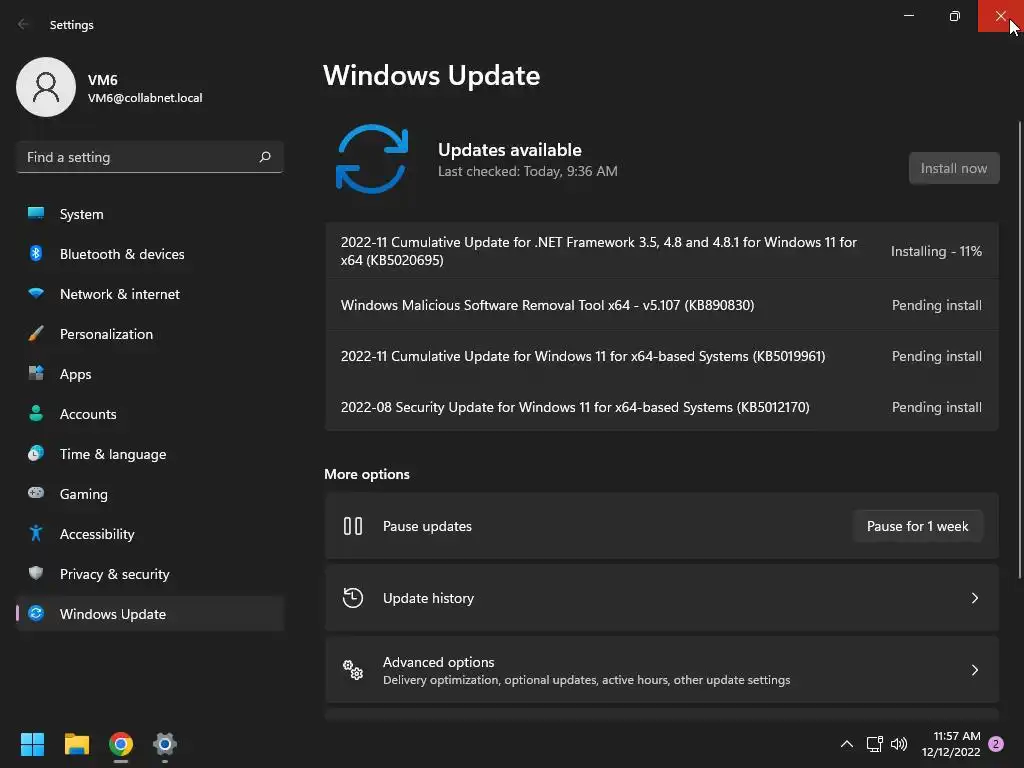Image resolution: width=1024 pixels, height=768 pixels.
Task: Select Time & language category
Action: tap(150, 453)
